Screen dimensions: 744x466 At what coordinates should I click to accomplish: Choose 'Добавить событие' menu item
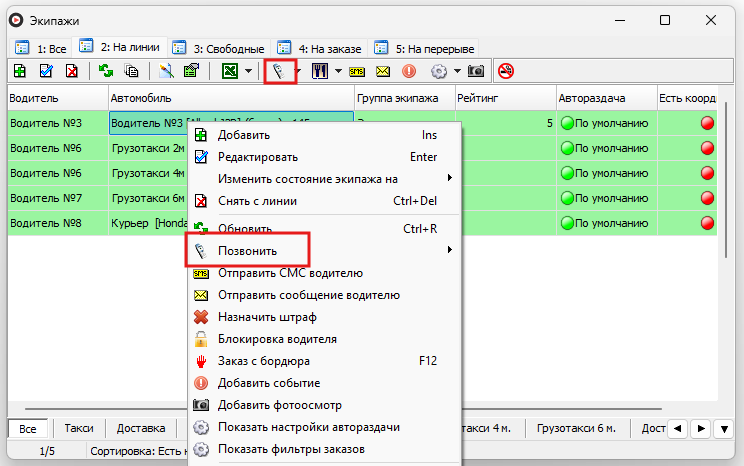tap(325, 383)
